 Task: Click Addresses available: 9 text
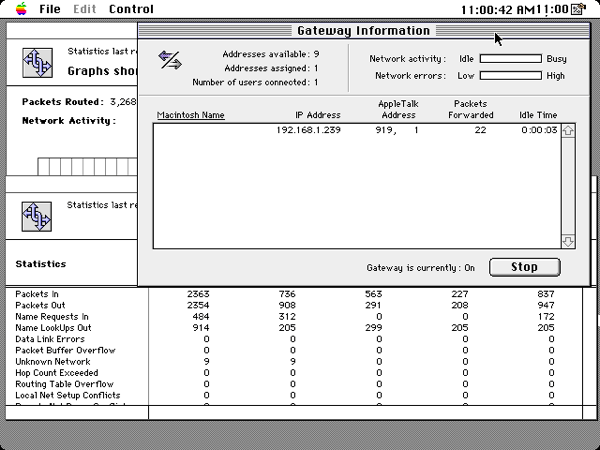271,54
